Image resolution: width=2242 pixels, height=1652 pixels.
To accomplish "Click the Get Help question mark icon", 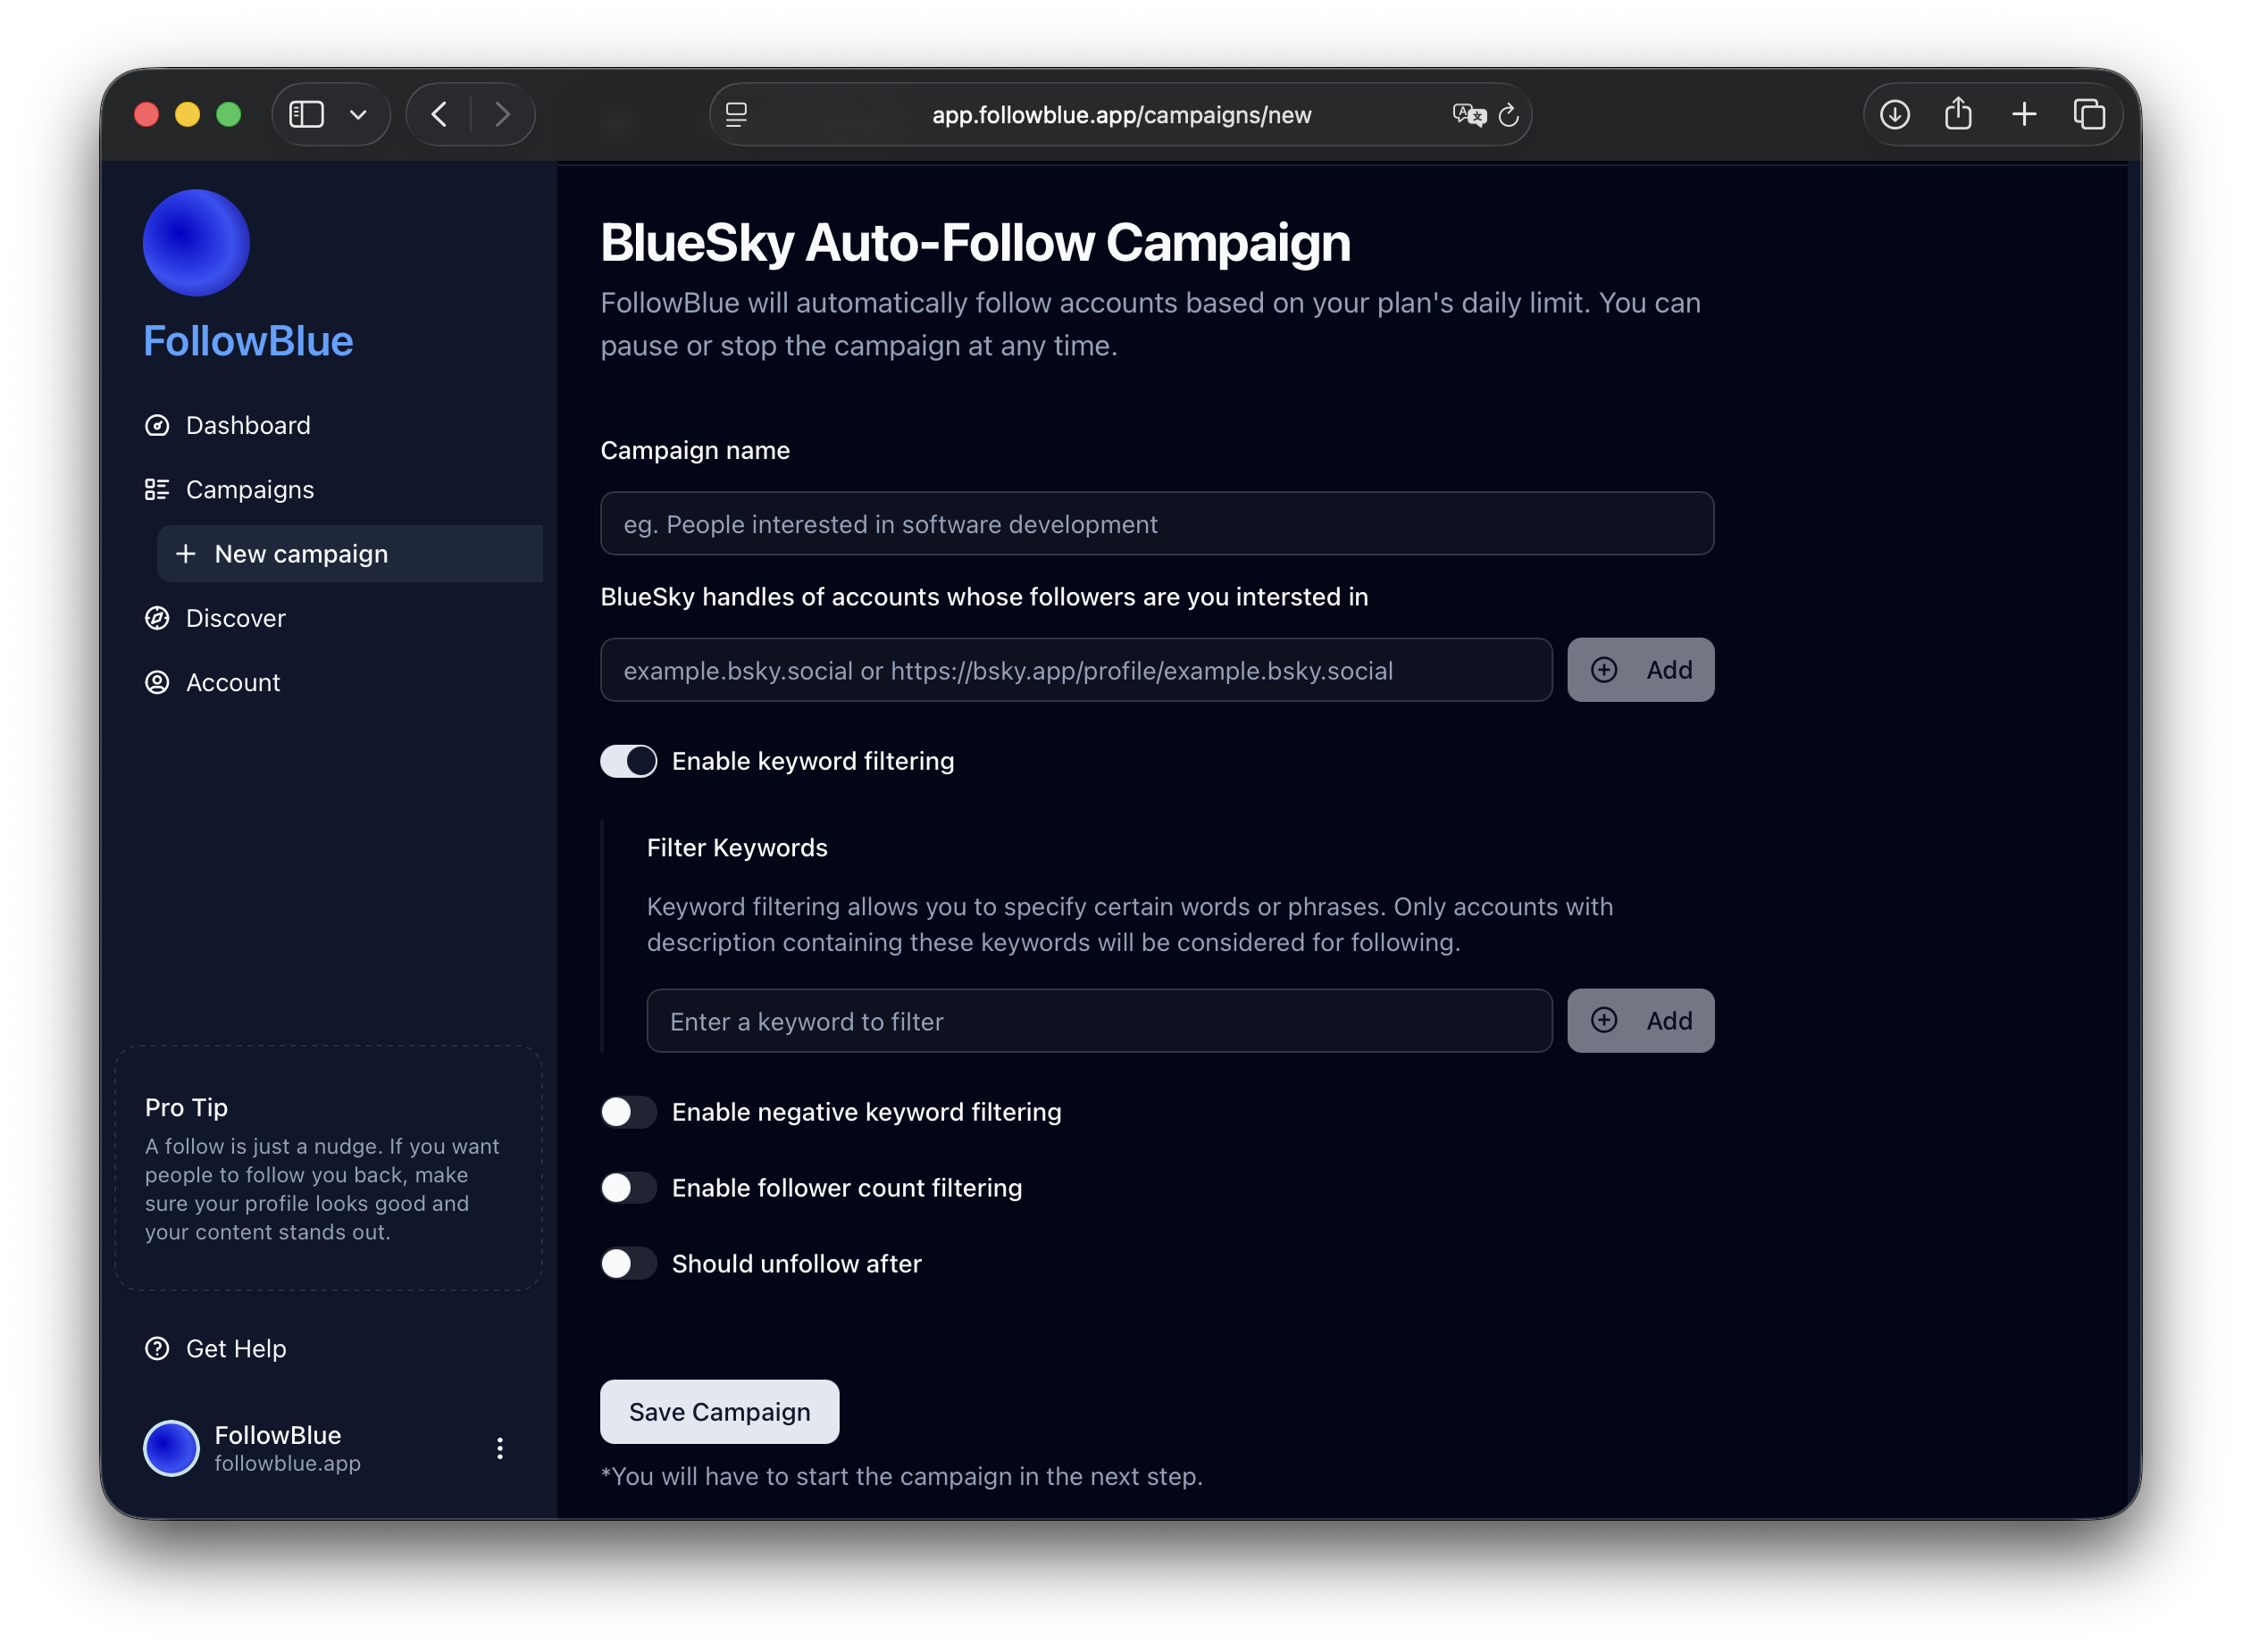I will point(157,1348).
